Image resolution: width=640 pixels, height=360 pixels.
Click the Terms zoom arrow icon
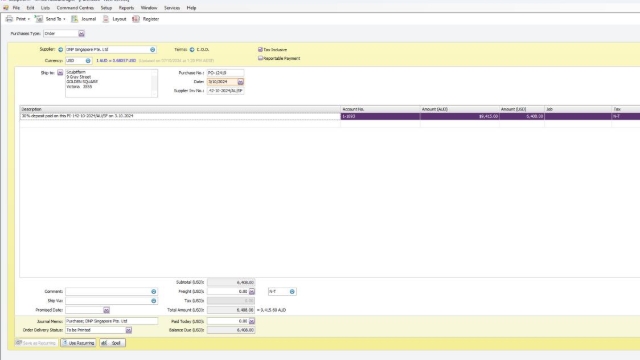click(192, 49)
